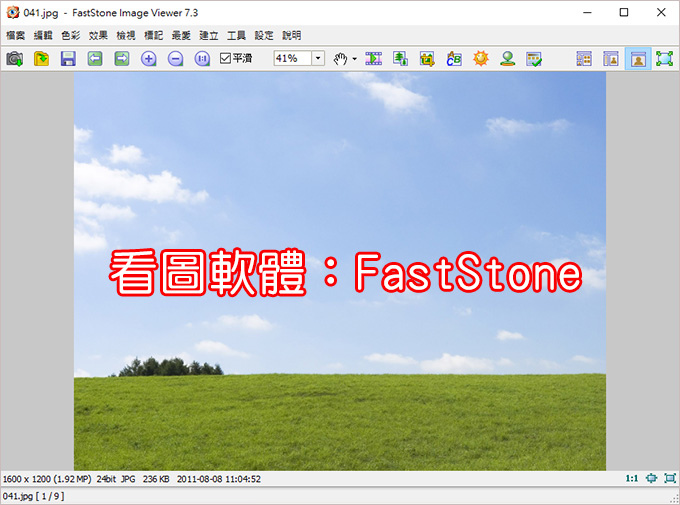This screenshot has height=505, width=680.
Task: Select the windowed view icon
Action: point(638,59)
